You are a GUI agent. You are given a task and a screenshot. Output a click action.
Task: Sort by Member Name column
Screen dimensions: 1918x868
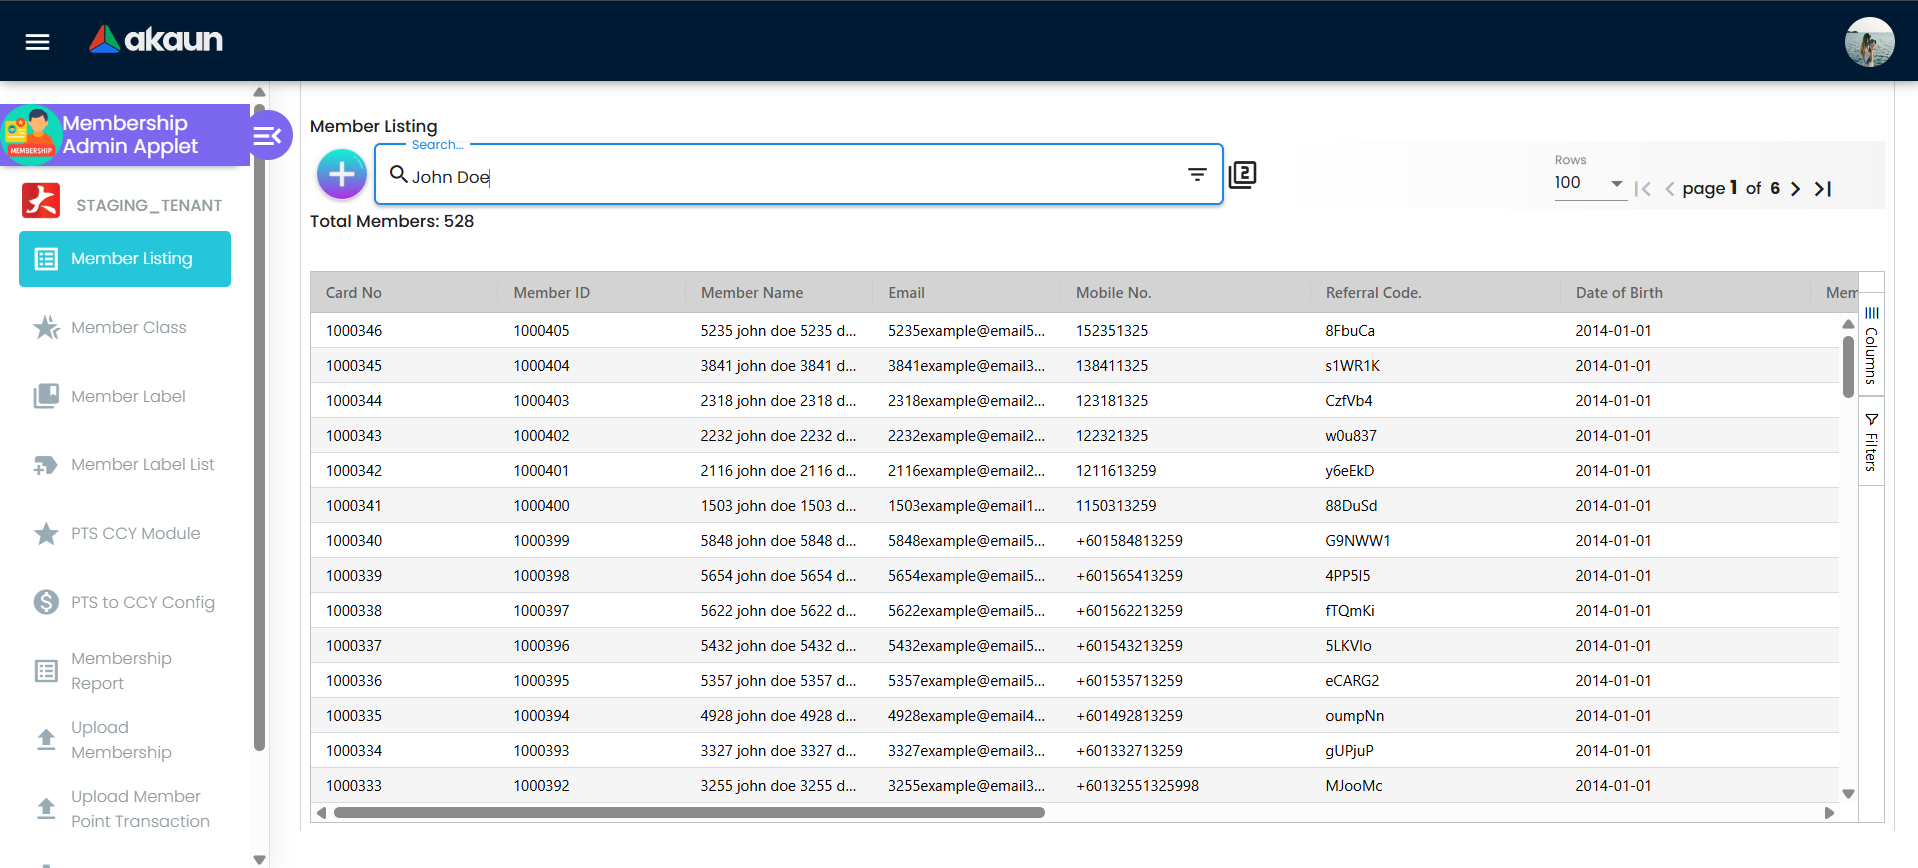752,293
